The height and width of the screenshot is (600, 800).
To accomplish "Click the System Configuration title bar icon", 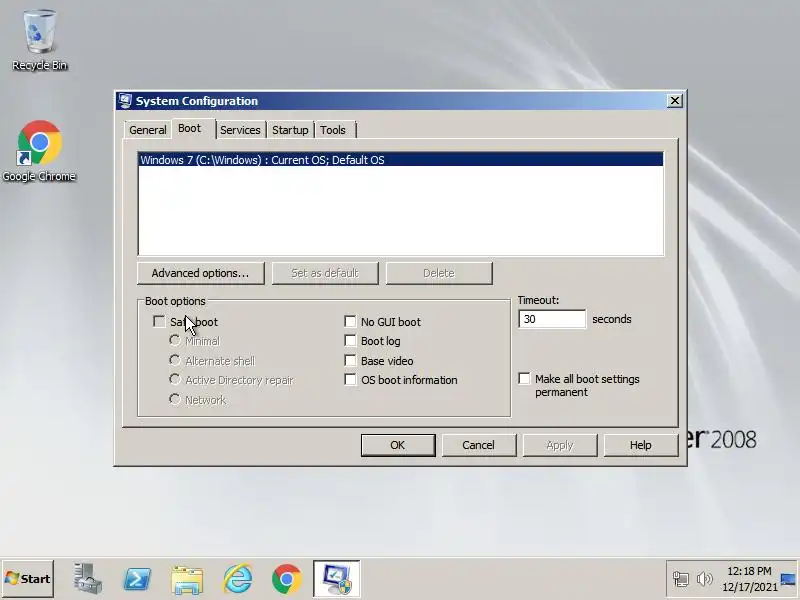I will click(x=125, y=101).
